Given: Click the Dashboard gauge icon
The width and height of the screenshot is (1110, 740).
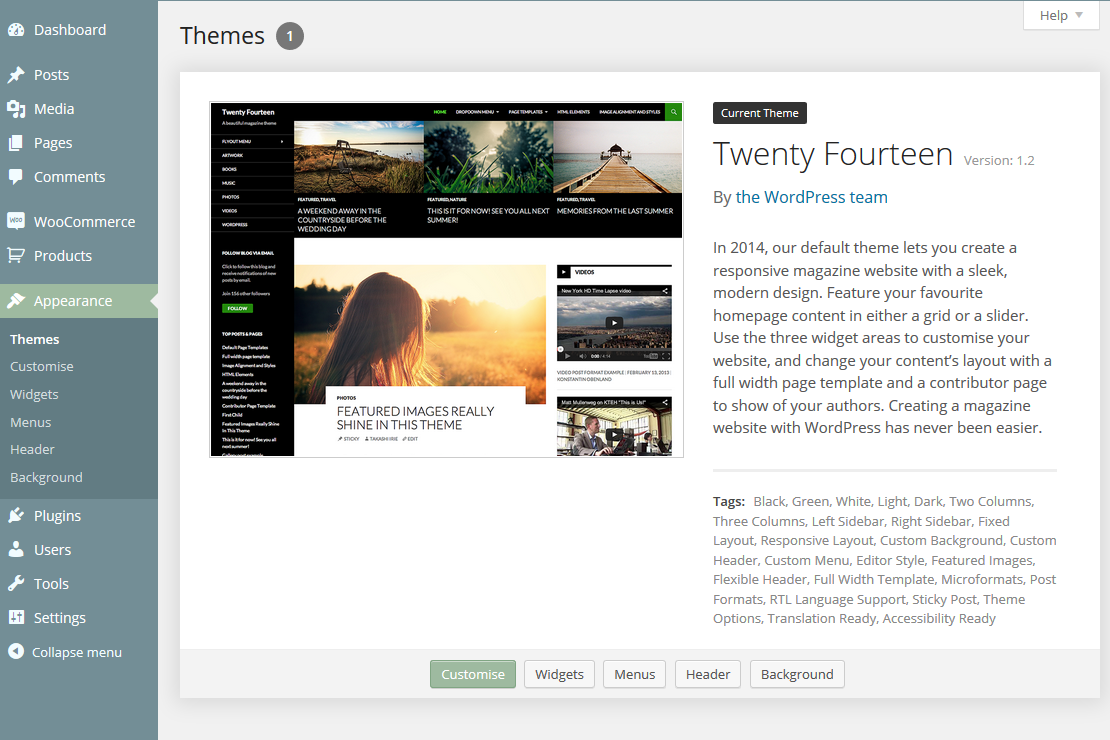Looking at the screenshot, I should tap(16, 30).
